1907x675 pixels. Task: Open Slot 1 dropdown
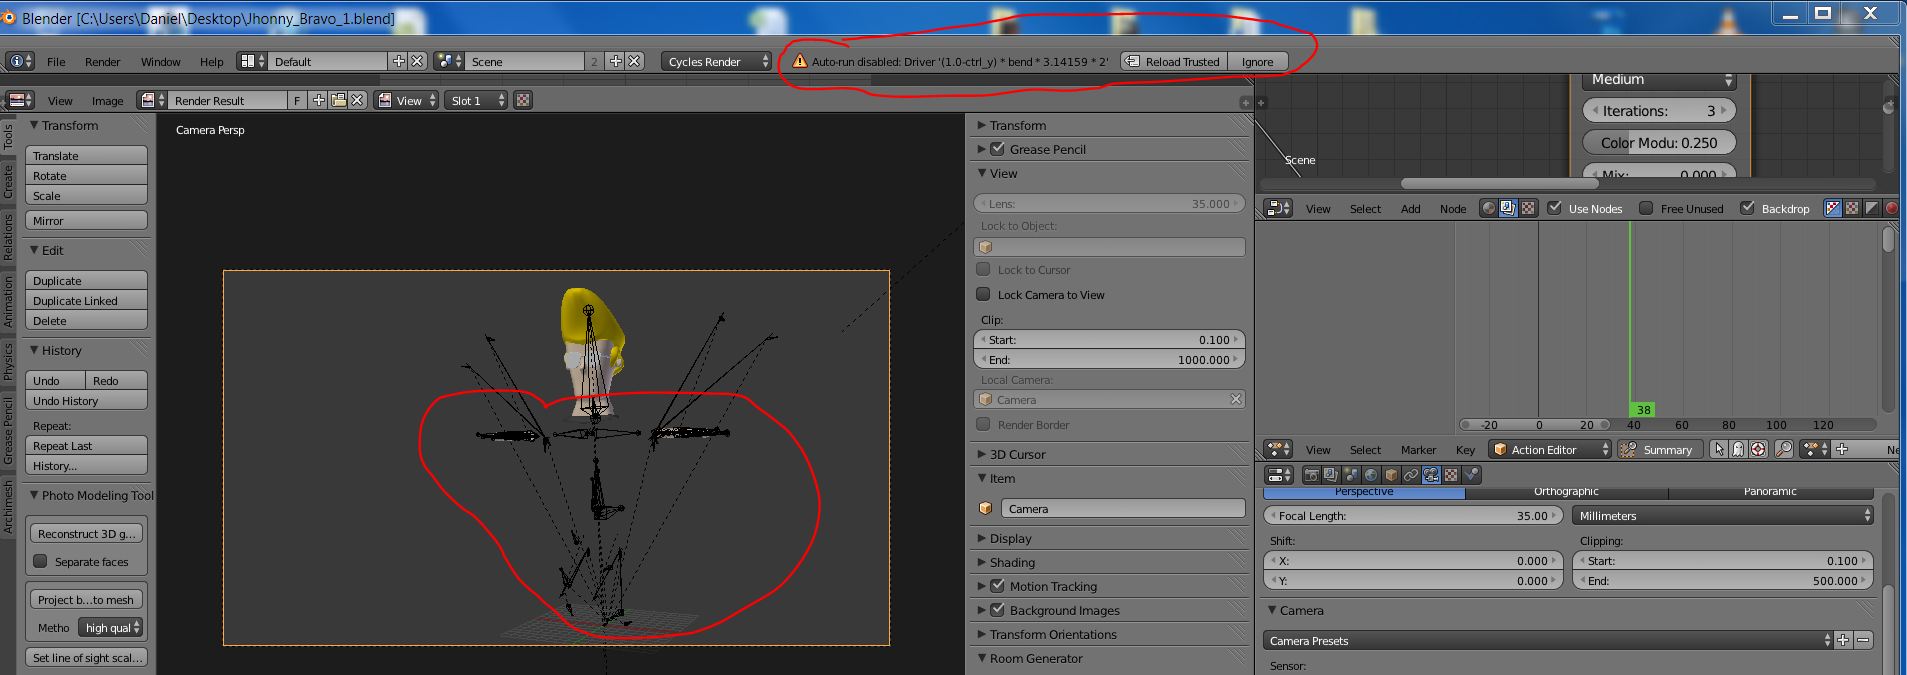476,100
